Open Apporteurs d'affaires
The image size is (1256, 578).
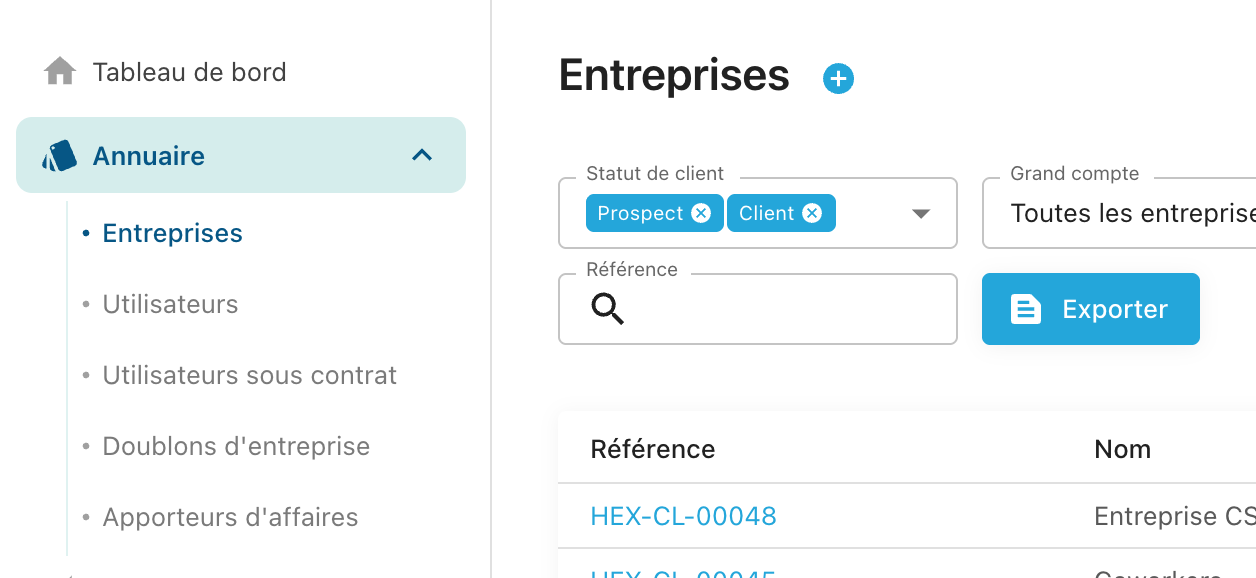(x=230, y=517)
